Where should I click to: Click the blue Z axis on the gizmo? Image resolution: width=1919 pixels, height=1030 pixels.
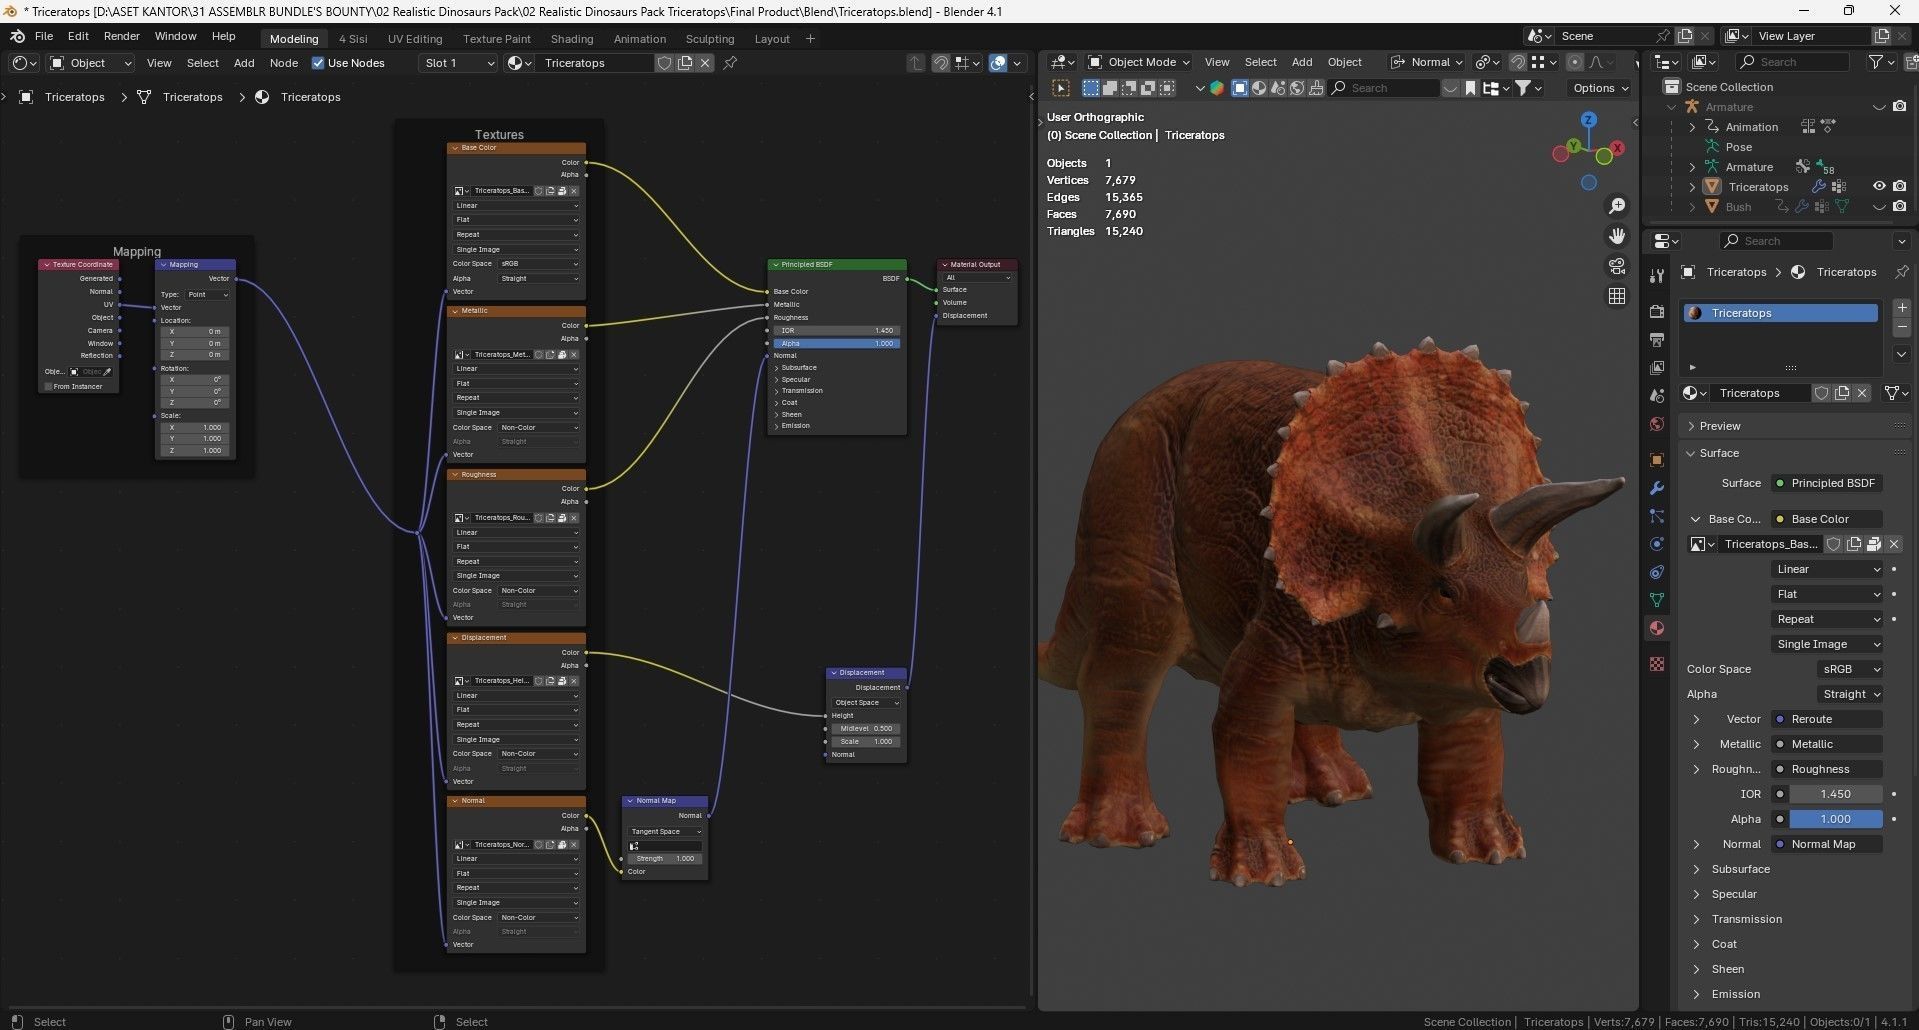(1588, 120)
